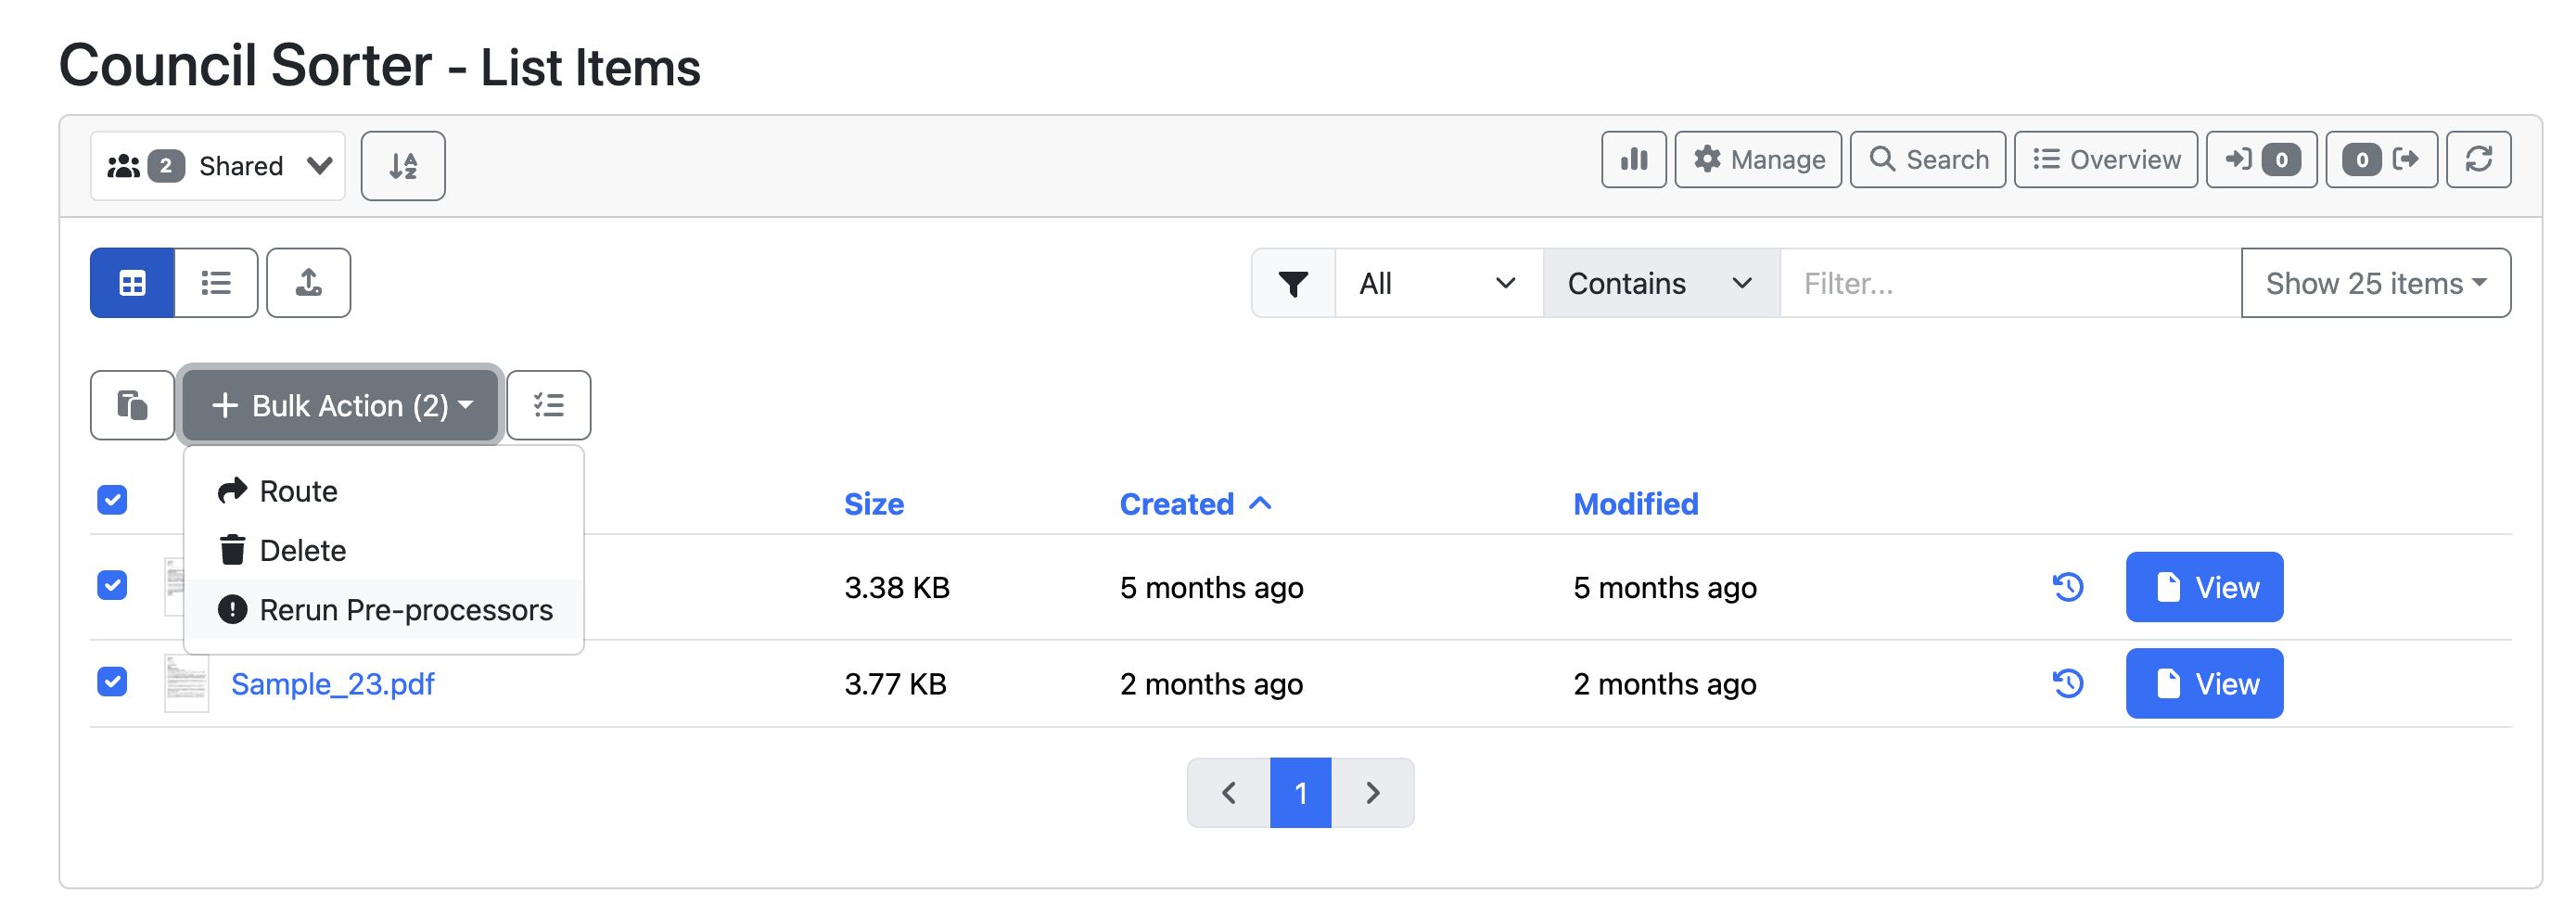Viewport: 2576px width, 918px height.
Task: Select Rerun Pre-processors menu item
Action: [x=384, y=609]
